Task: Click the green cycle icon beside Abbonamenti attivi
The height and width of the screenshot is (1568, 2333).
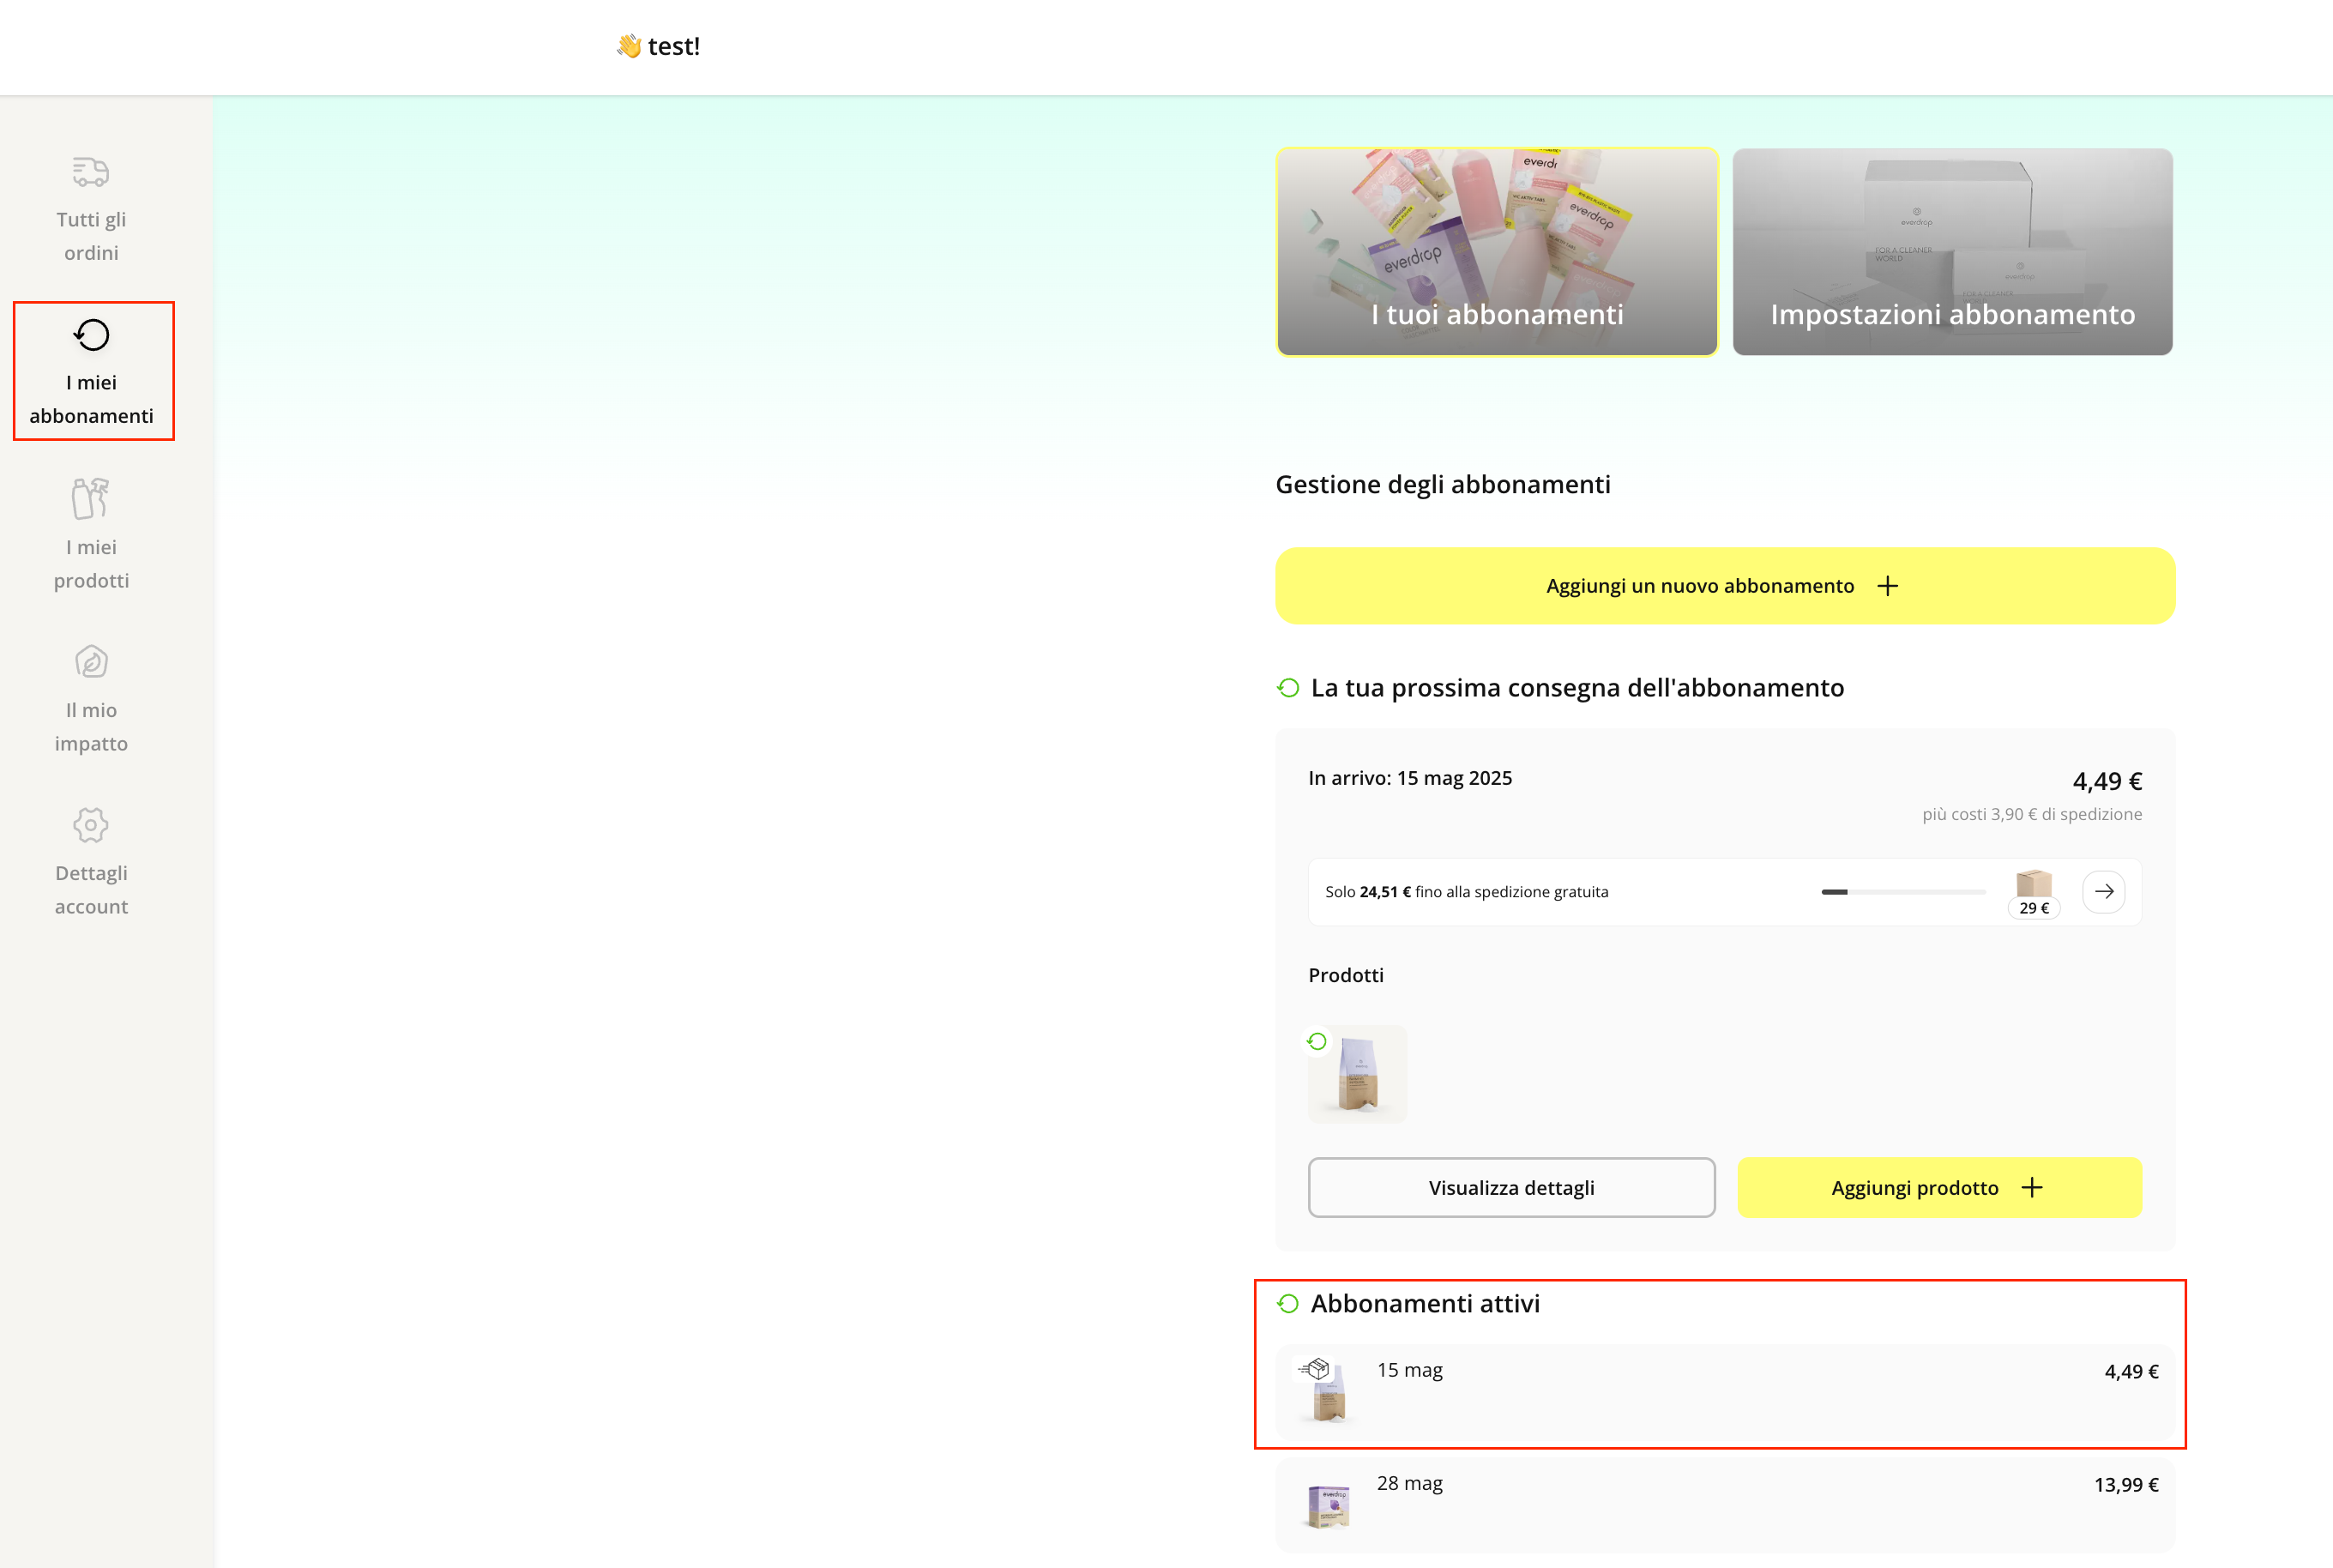Action: [1288, 1304]
